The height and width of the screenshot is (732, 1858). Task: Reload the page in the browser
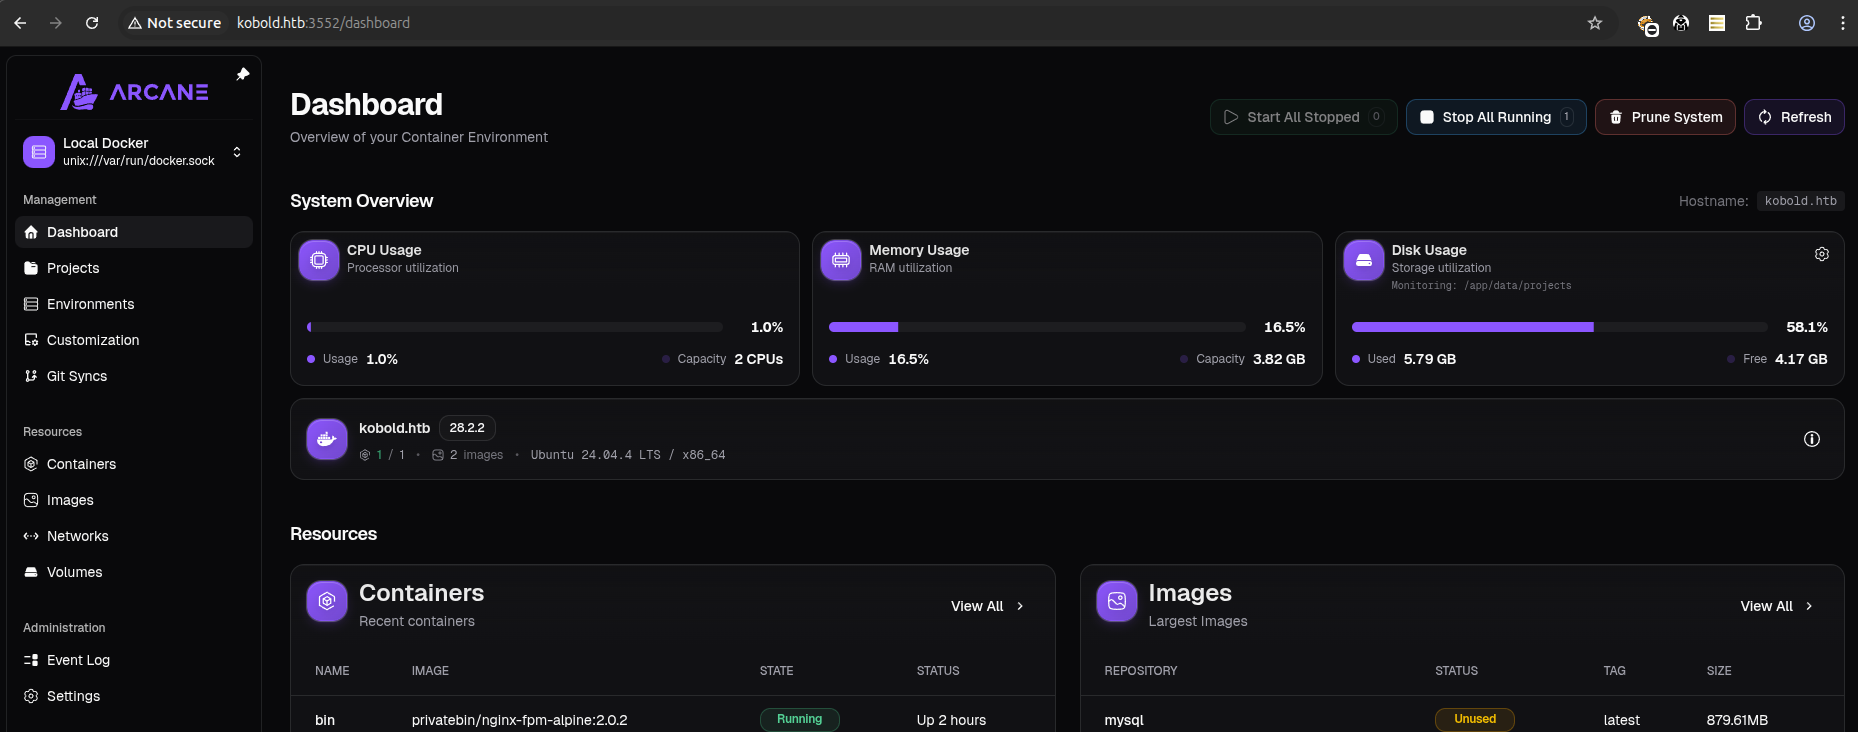(92, 23)
